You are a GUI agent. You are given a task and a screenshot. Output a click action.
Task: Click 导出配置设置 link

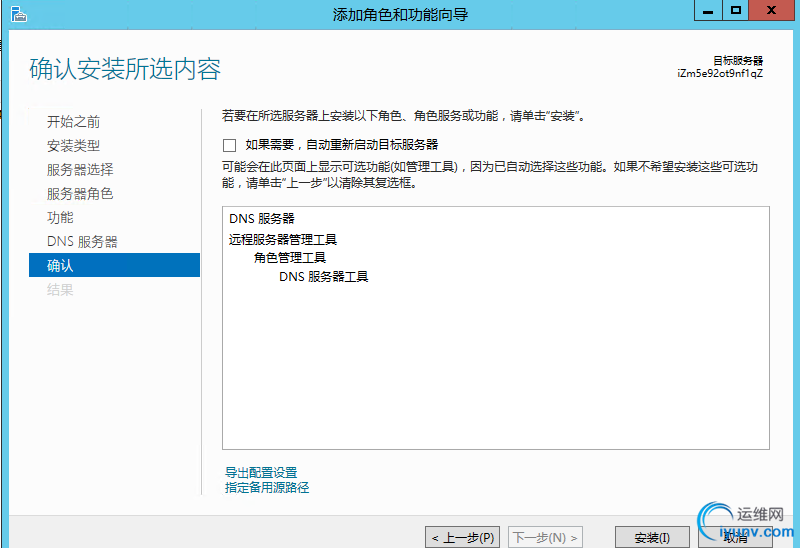[261, 472]
